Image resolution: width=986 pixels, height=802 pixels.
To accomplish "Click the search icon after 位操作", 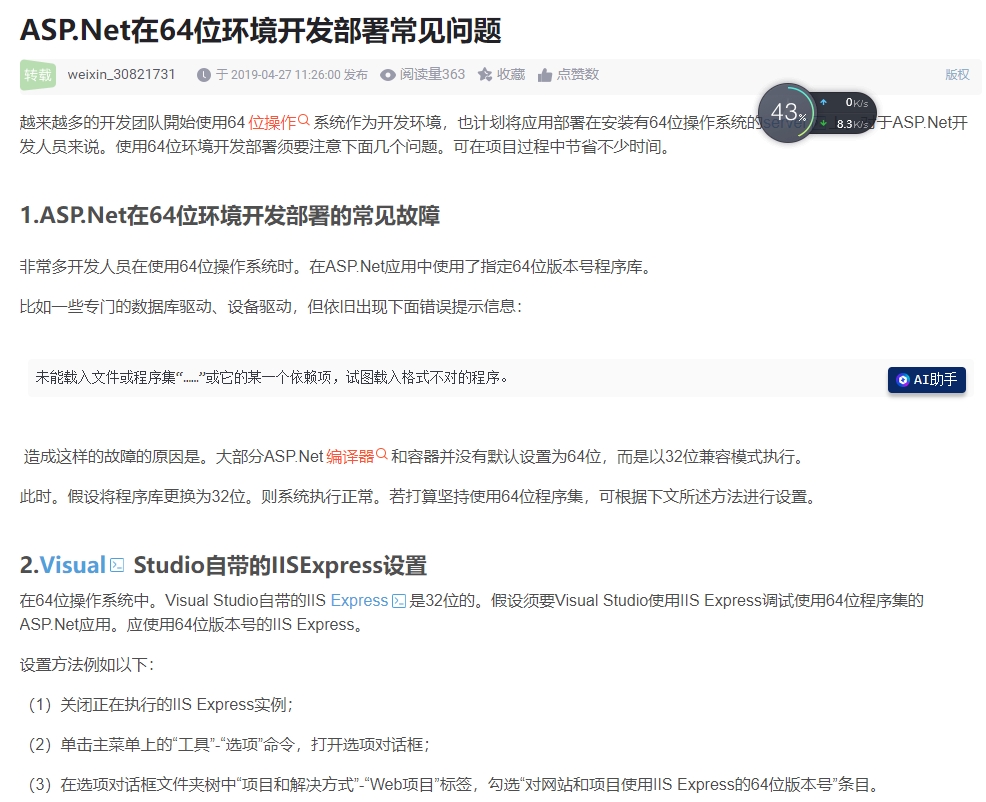I will pyautogui.click(x=304, y=121).
